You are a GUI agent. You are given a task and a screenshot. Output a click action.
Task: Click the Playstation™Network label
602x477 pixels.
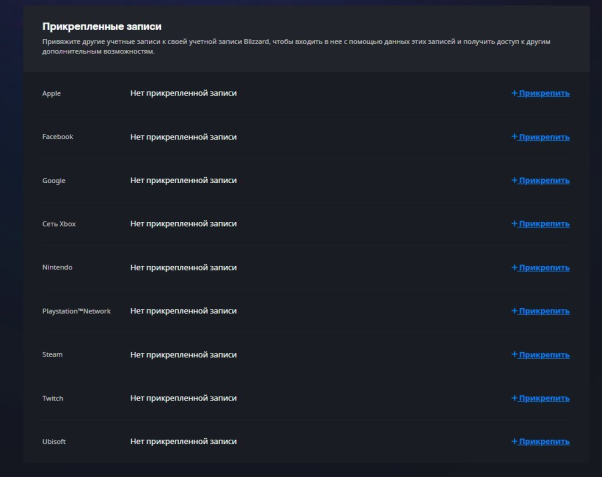tap(77, 311)
